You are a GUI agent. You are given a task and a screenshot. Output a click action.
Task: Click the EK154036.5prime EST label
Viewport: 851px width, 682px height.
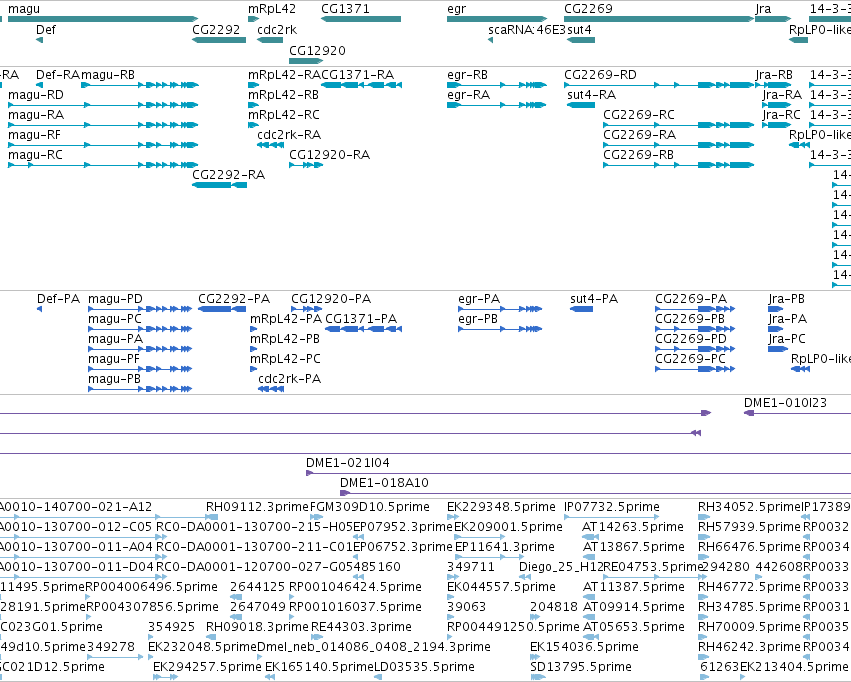tap(585, 647)
